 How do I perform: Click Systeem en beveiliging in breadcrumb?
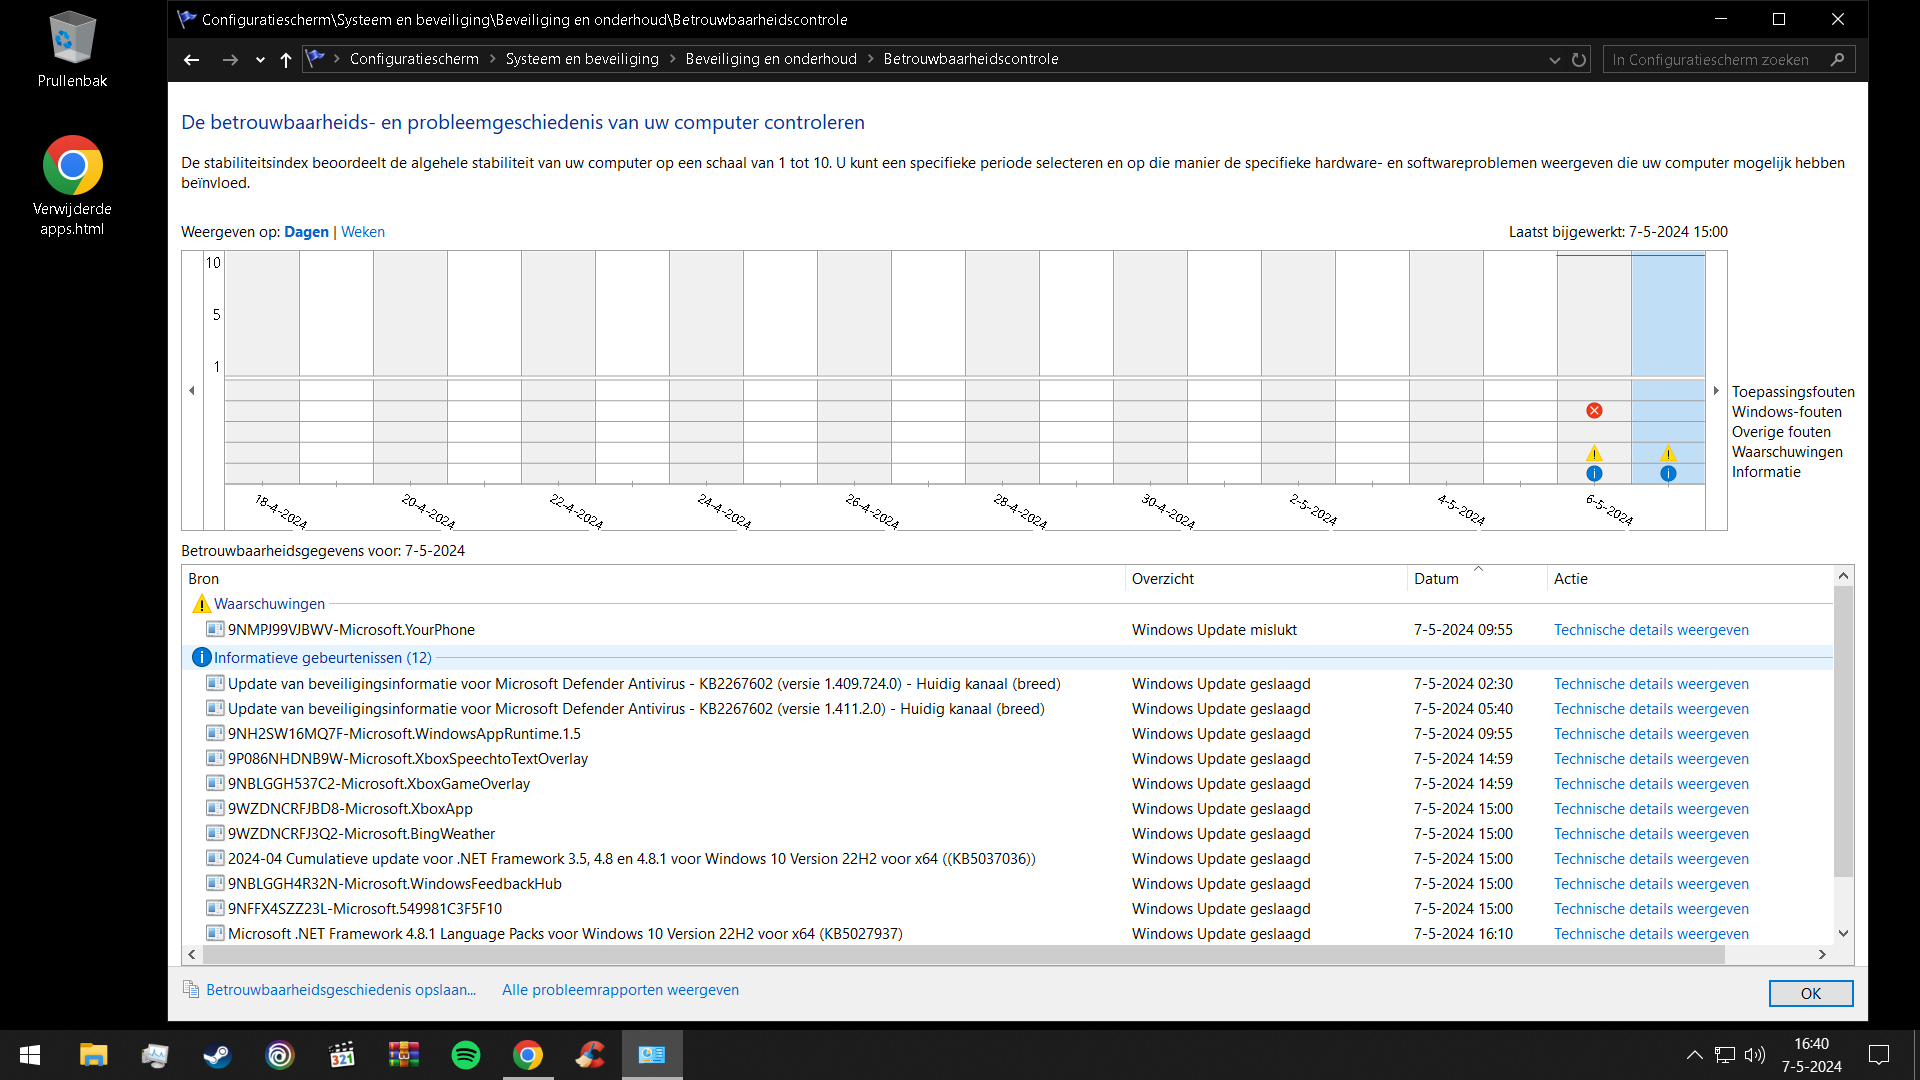[582, 59]
